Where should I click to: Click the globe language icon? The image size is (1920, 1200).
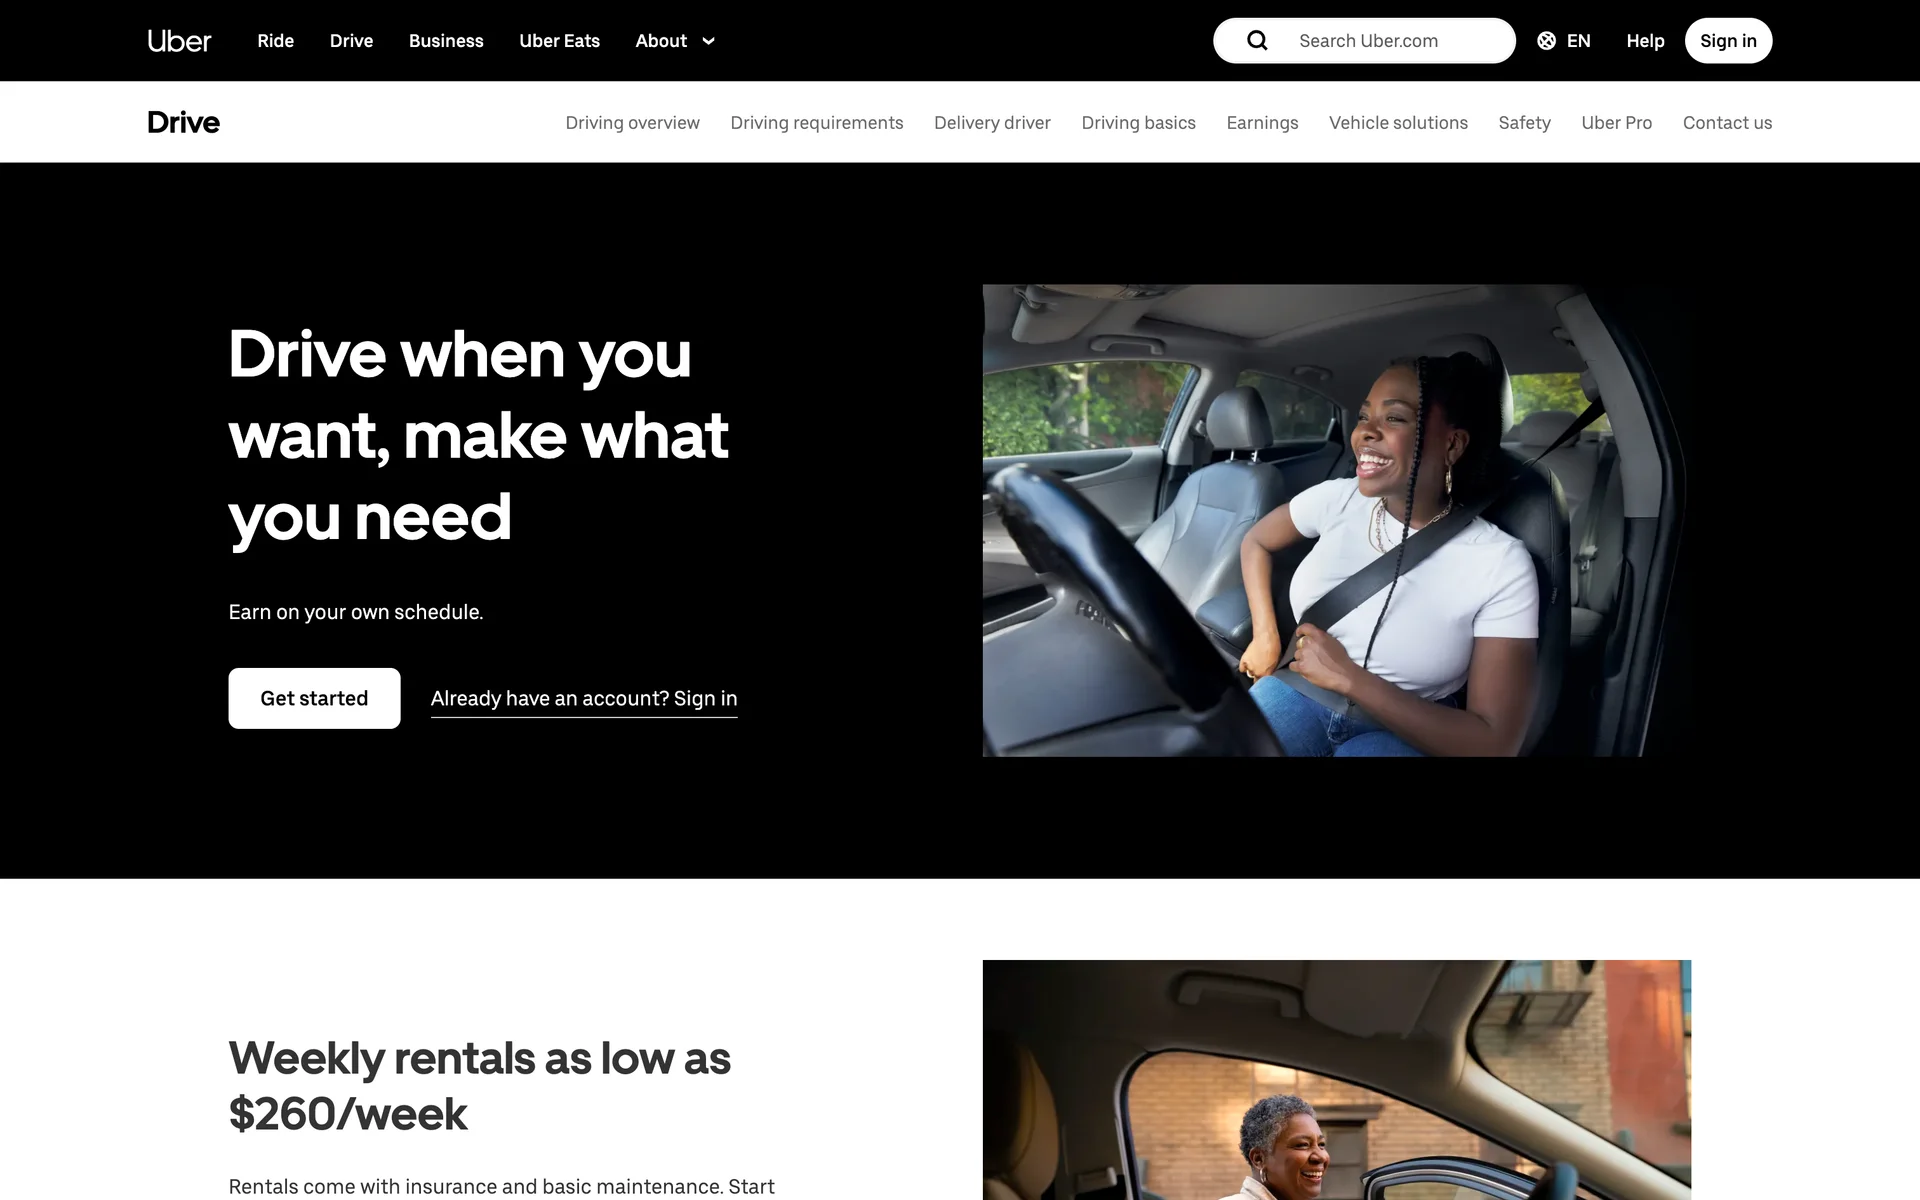(1546, 41)
